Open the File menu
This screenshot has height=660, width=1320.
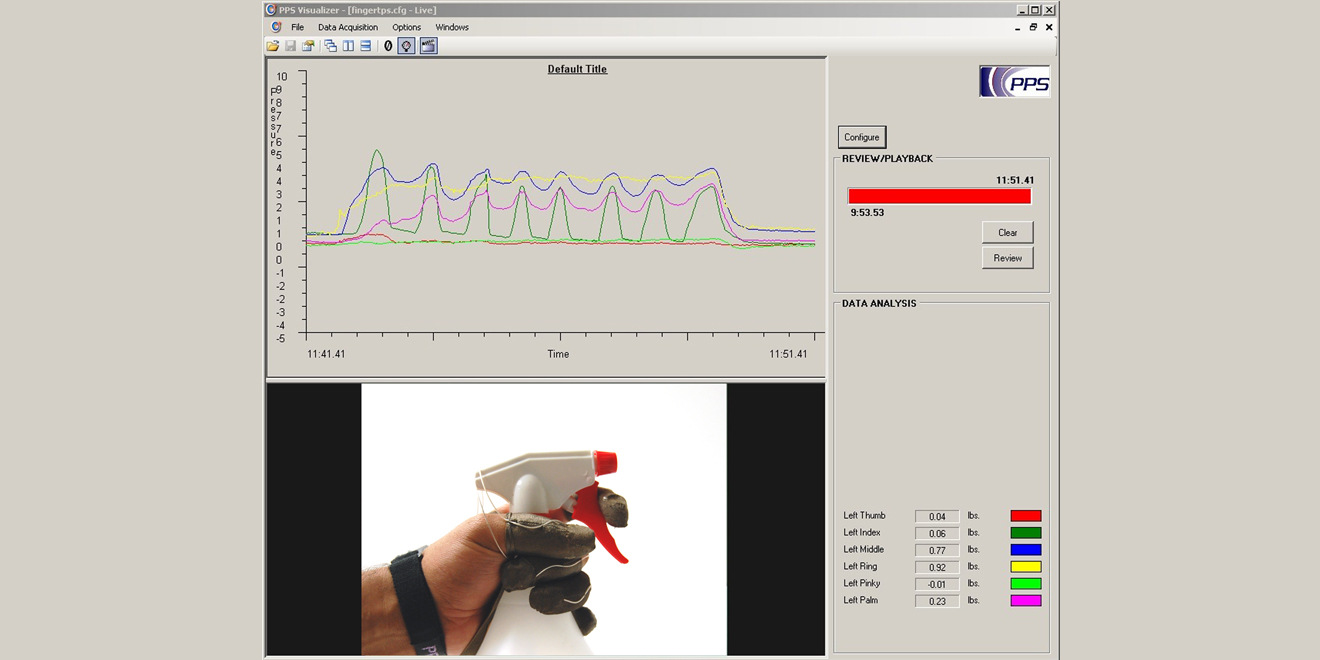pos(297,27)
